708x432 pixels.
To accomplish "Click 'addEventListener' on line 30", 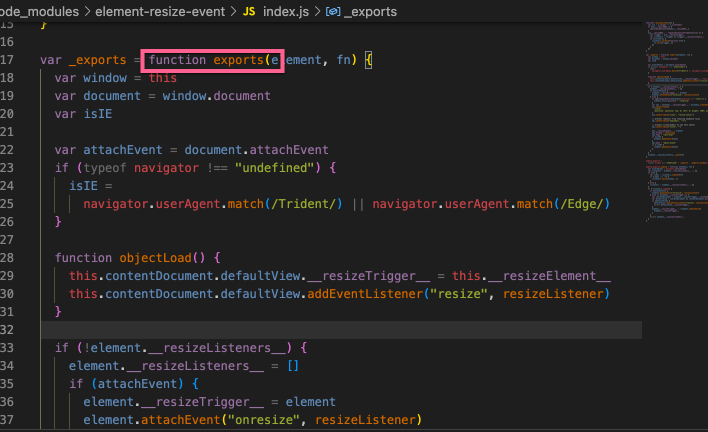I will (x=365, y=294).
